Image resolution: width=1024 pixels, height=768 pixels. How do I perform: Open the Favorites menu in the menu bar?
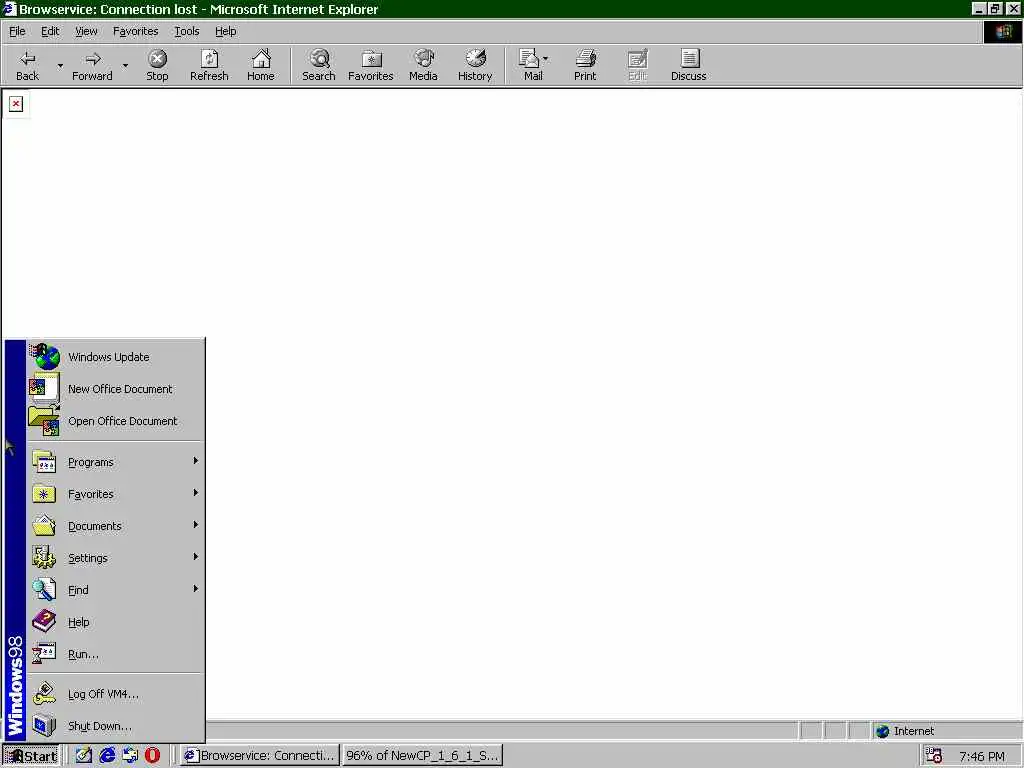(135, 31)
